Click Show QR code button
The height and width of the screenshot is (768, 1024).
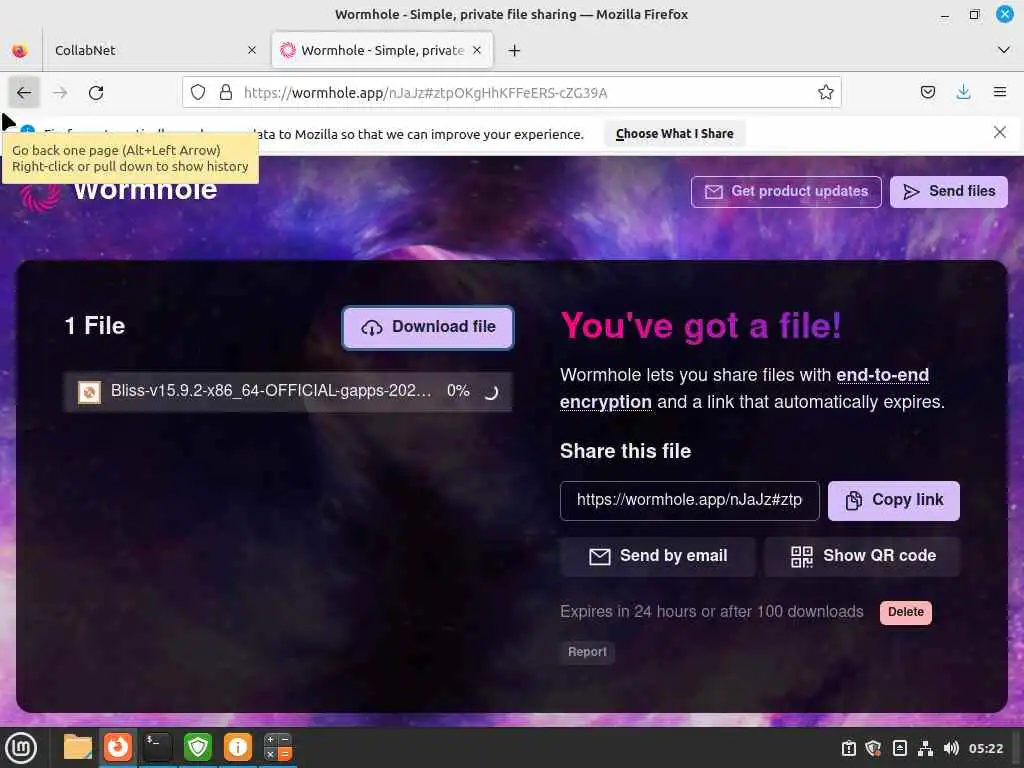[x=863, y=556]
